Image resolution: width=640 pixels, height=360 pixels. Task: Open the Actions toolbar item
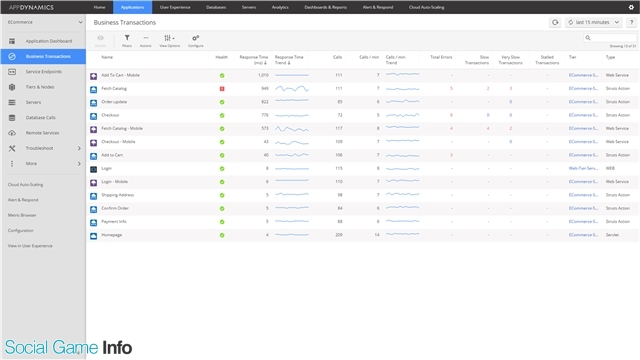coord(146,40)
